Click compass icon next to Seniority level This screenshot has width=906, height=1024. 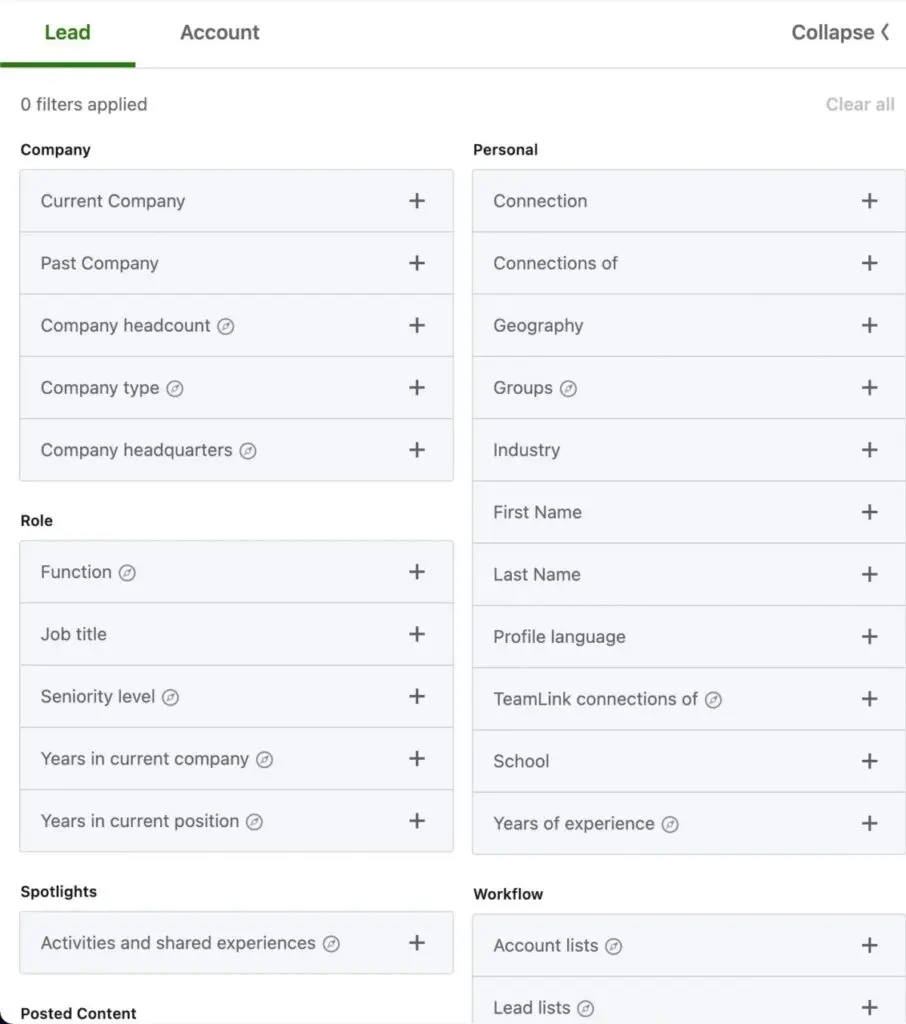coord(171,698)
